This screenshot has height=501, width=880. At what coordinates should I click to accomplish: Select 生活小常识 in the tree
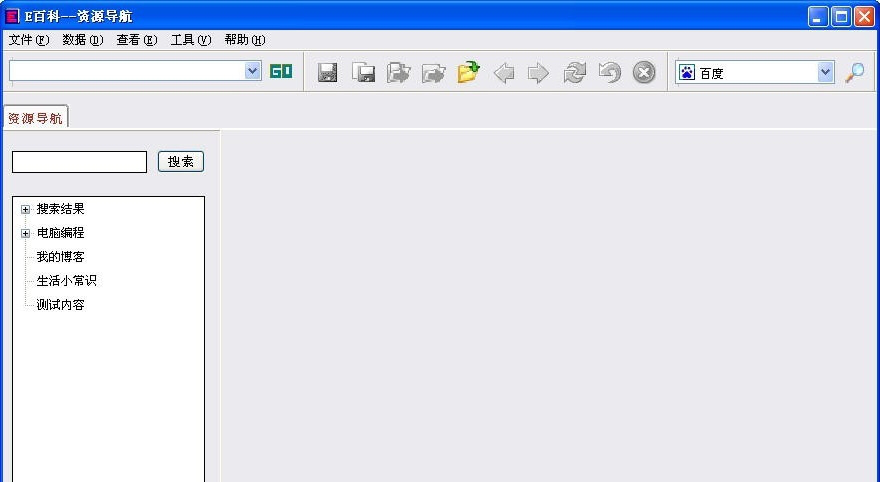click(x=66, y=281)
